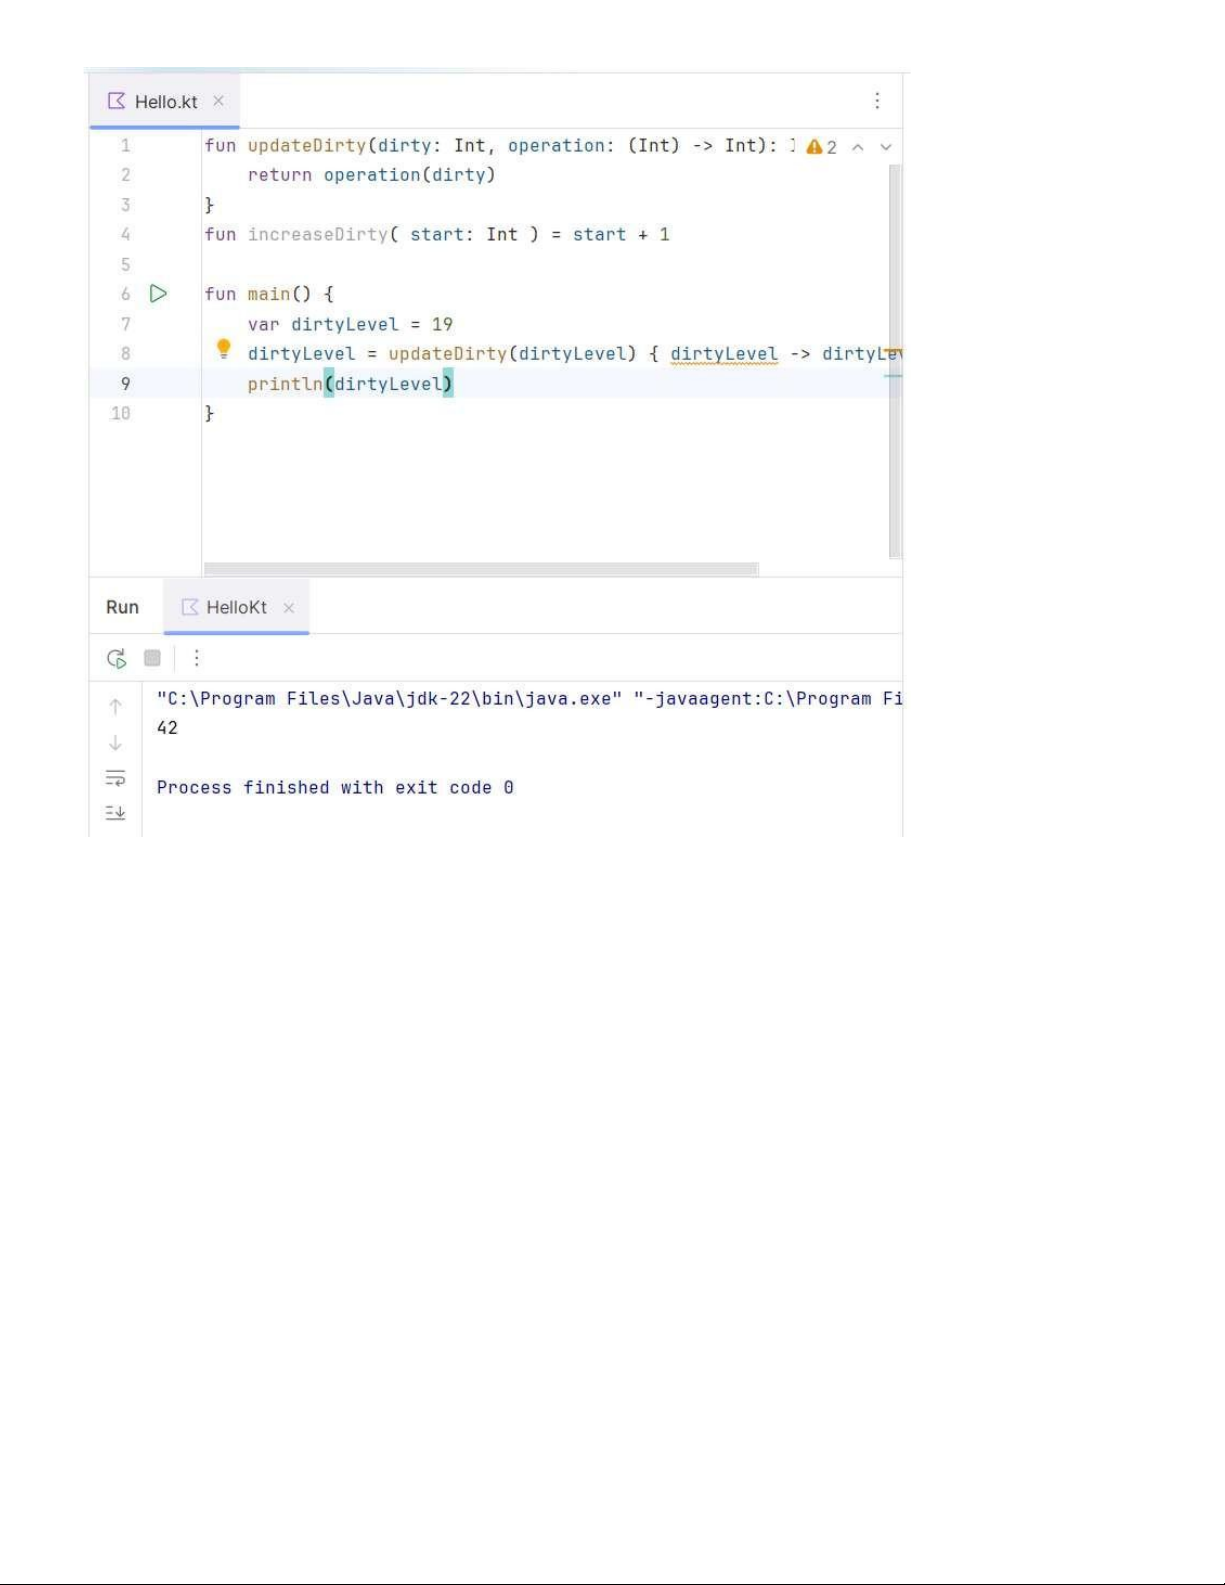Viewport: 1225px width, 1585px height.
Task: Click the console down arrow icon
Action: click(x=116, y=743)
